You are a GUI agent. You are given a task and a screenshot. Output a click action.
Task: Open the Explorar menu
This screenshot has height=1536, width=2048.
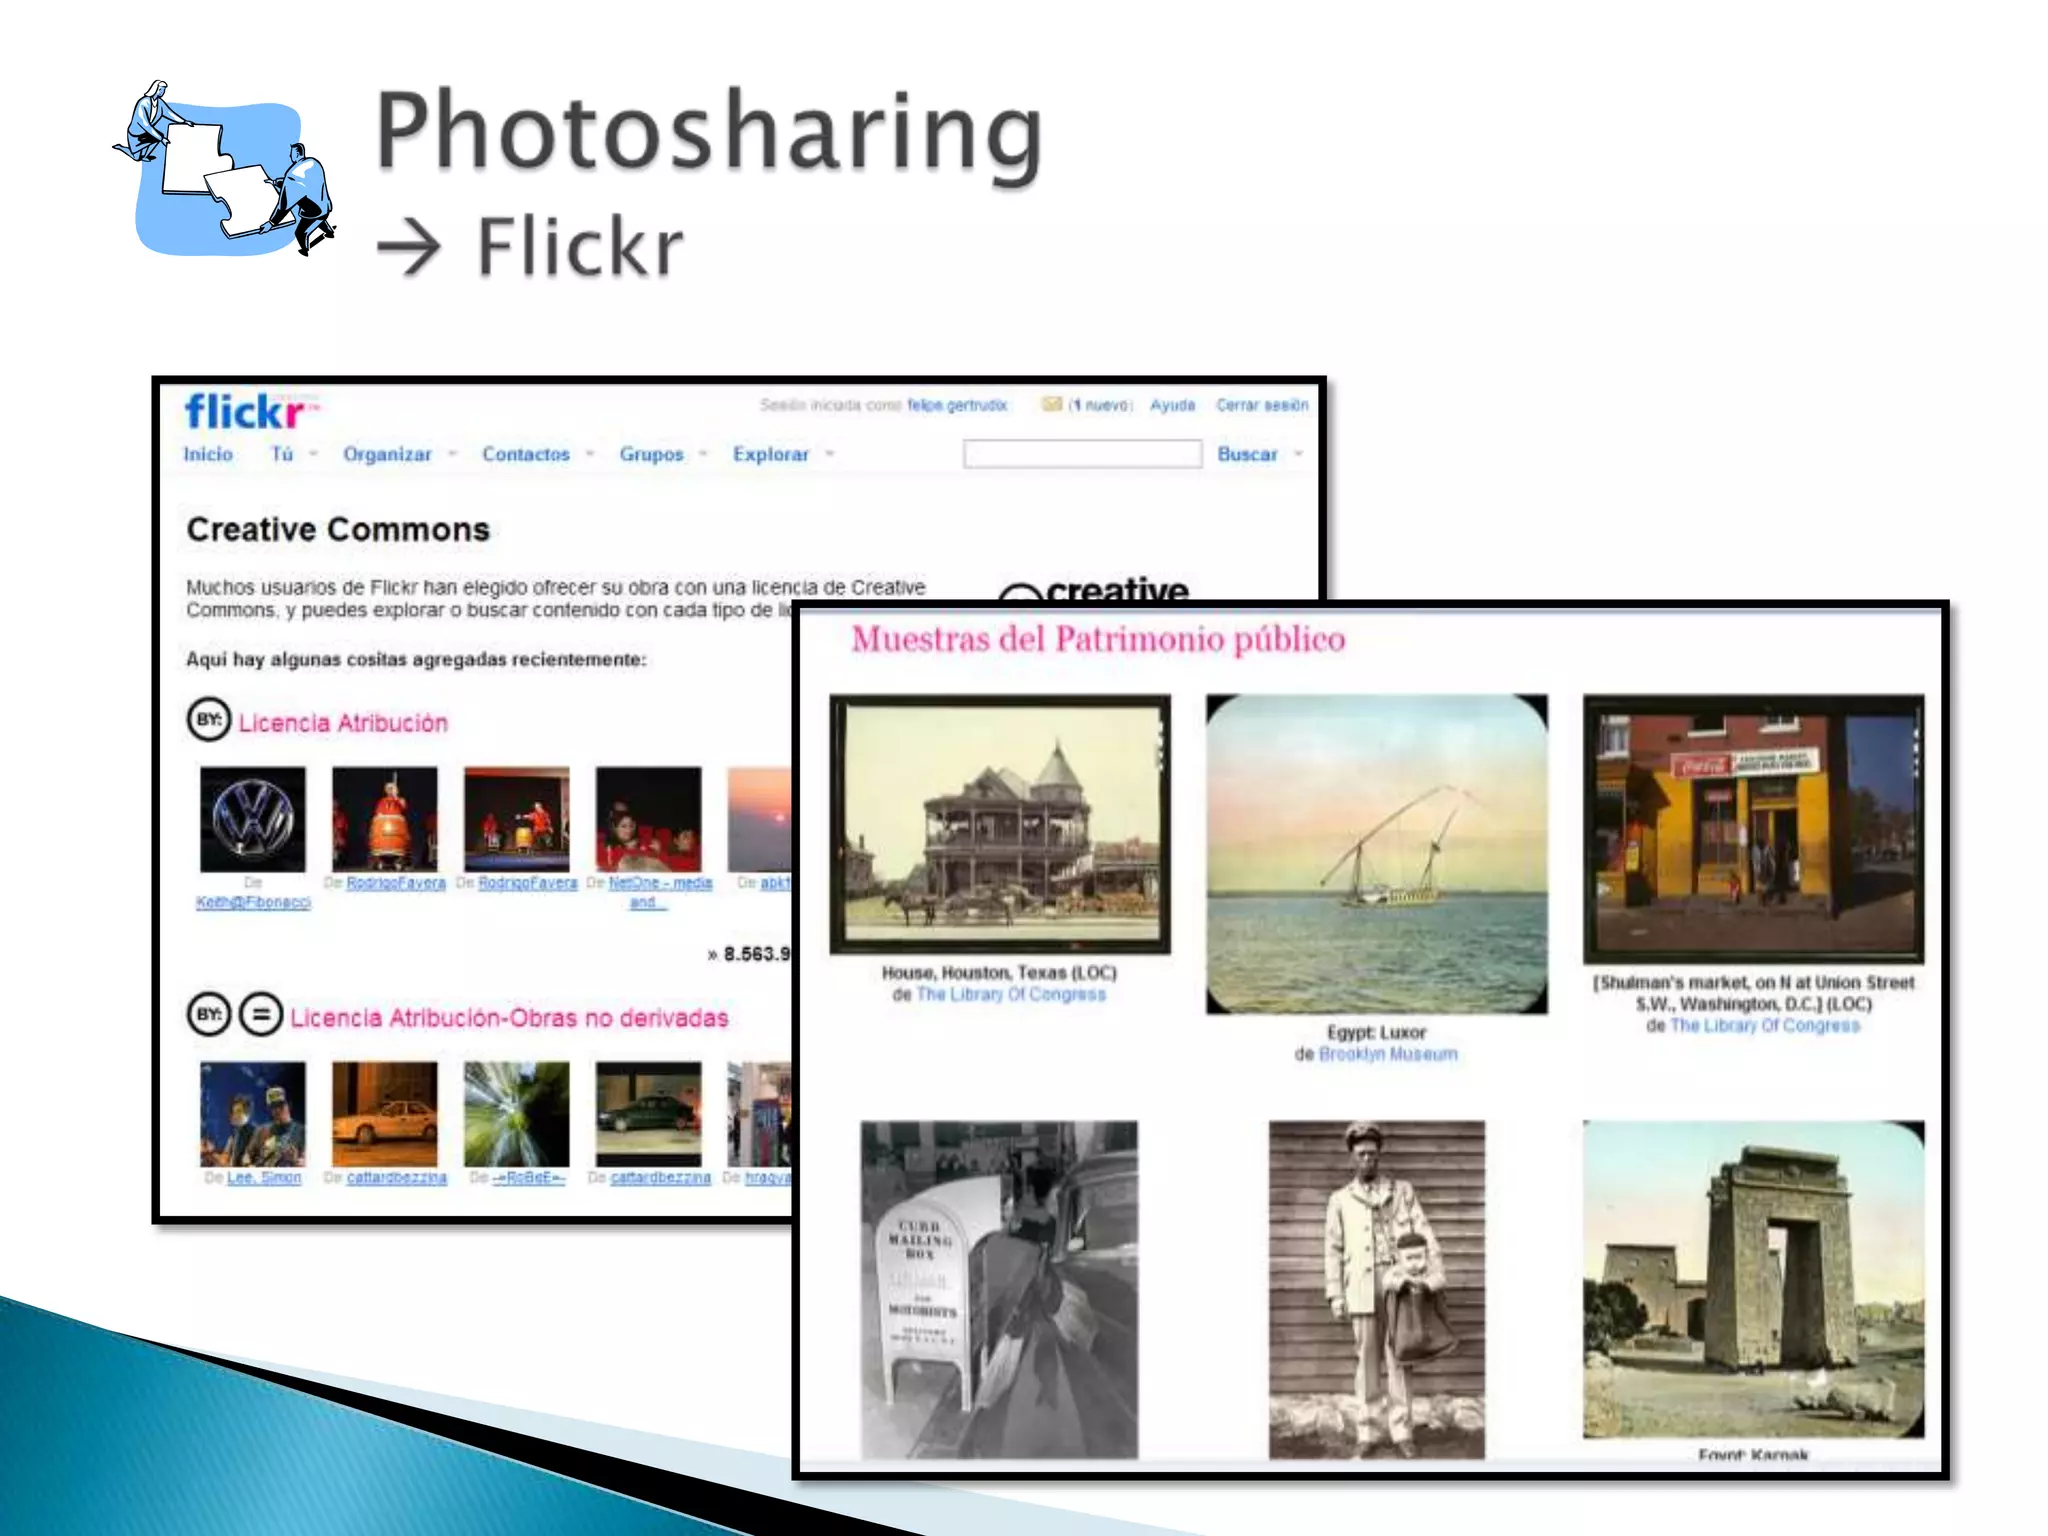[x=770, y=454]
